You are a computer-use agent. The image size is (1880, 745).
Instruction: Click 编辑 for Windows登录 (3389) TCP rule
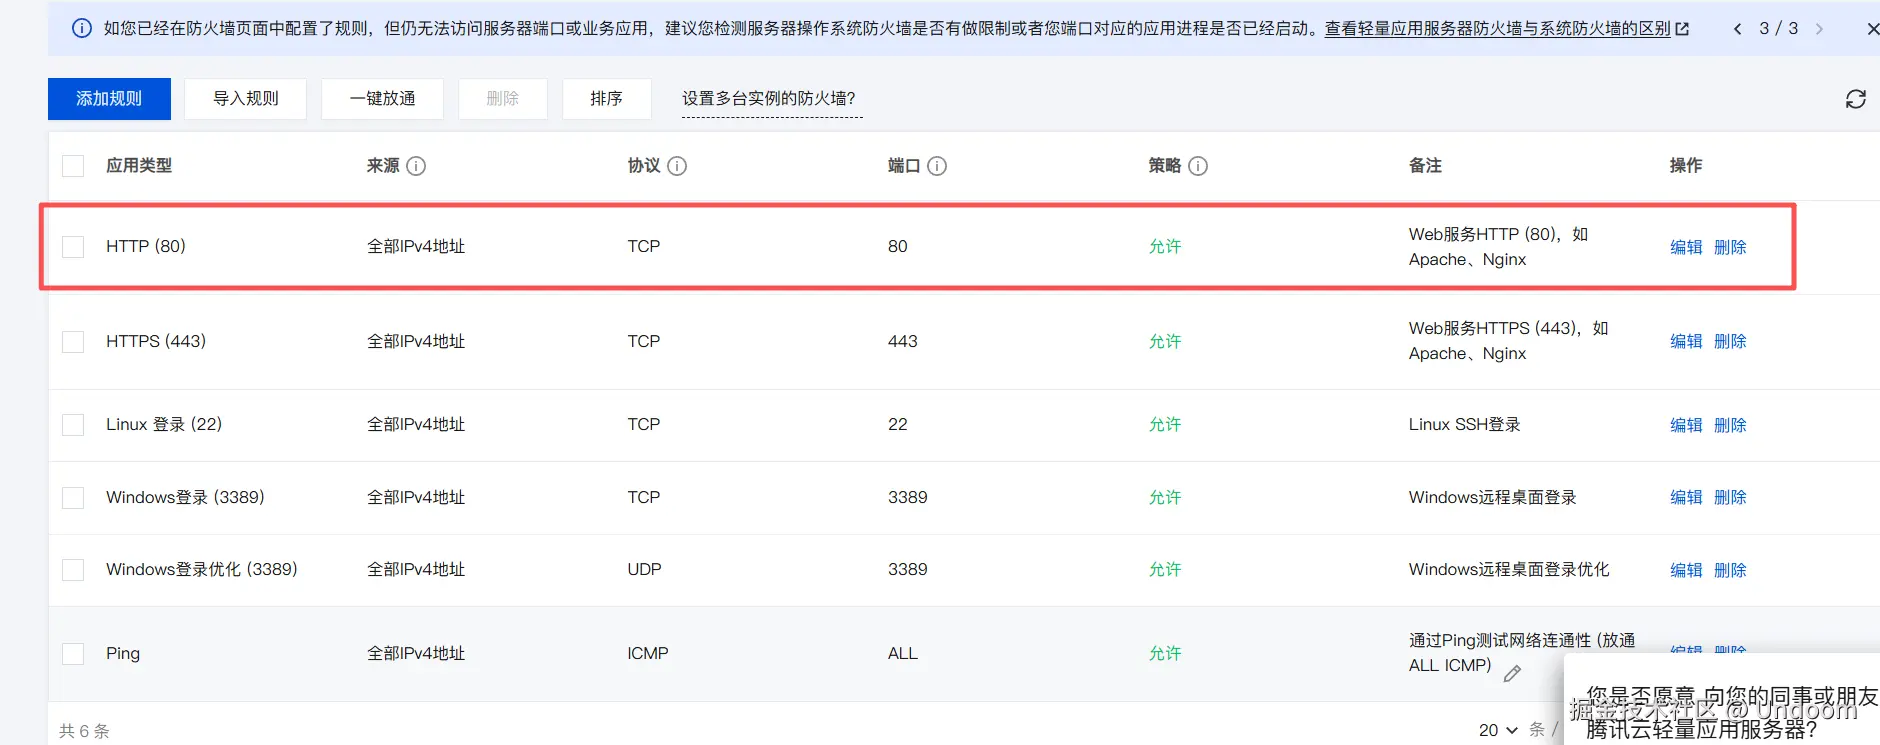point(1686,497)
